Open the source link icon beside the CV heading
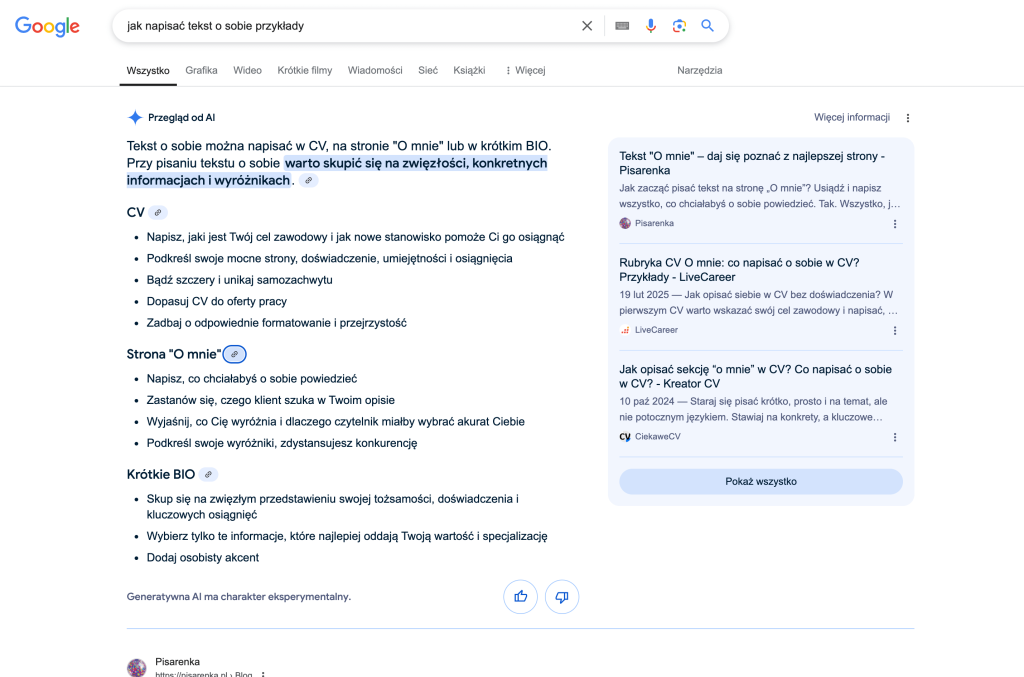Viewport: 1024px width, 677px height. tap(159, 212)
